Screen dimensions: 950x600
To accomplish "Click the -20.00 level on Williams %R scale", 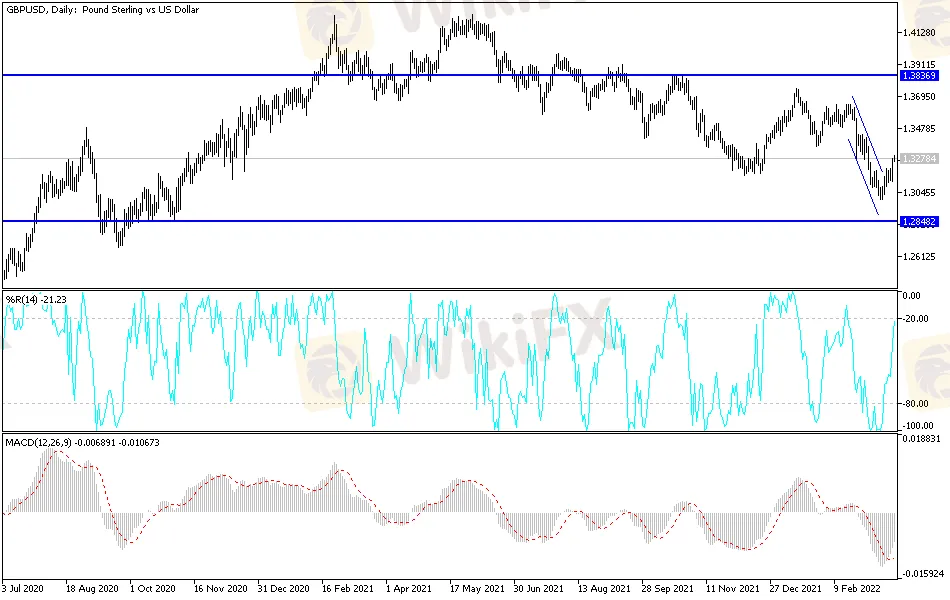I will [915, 319].
